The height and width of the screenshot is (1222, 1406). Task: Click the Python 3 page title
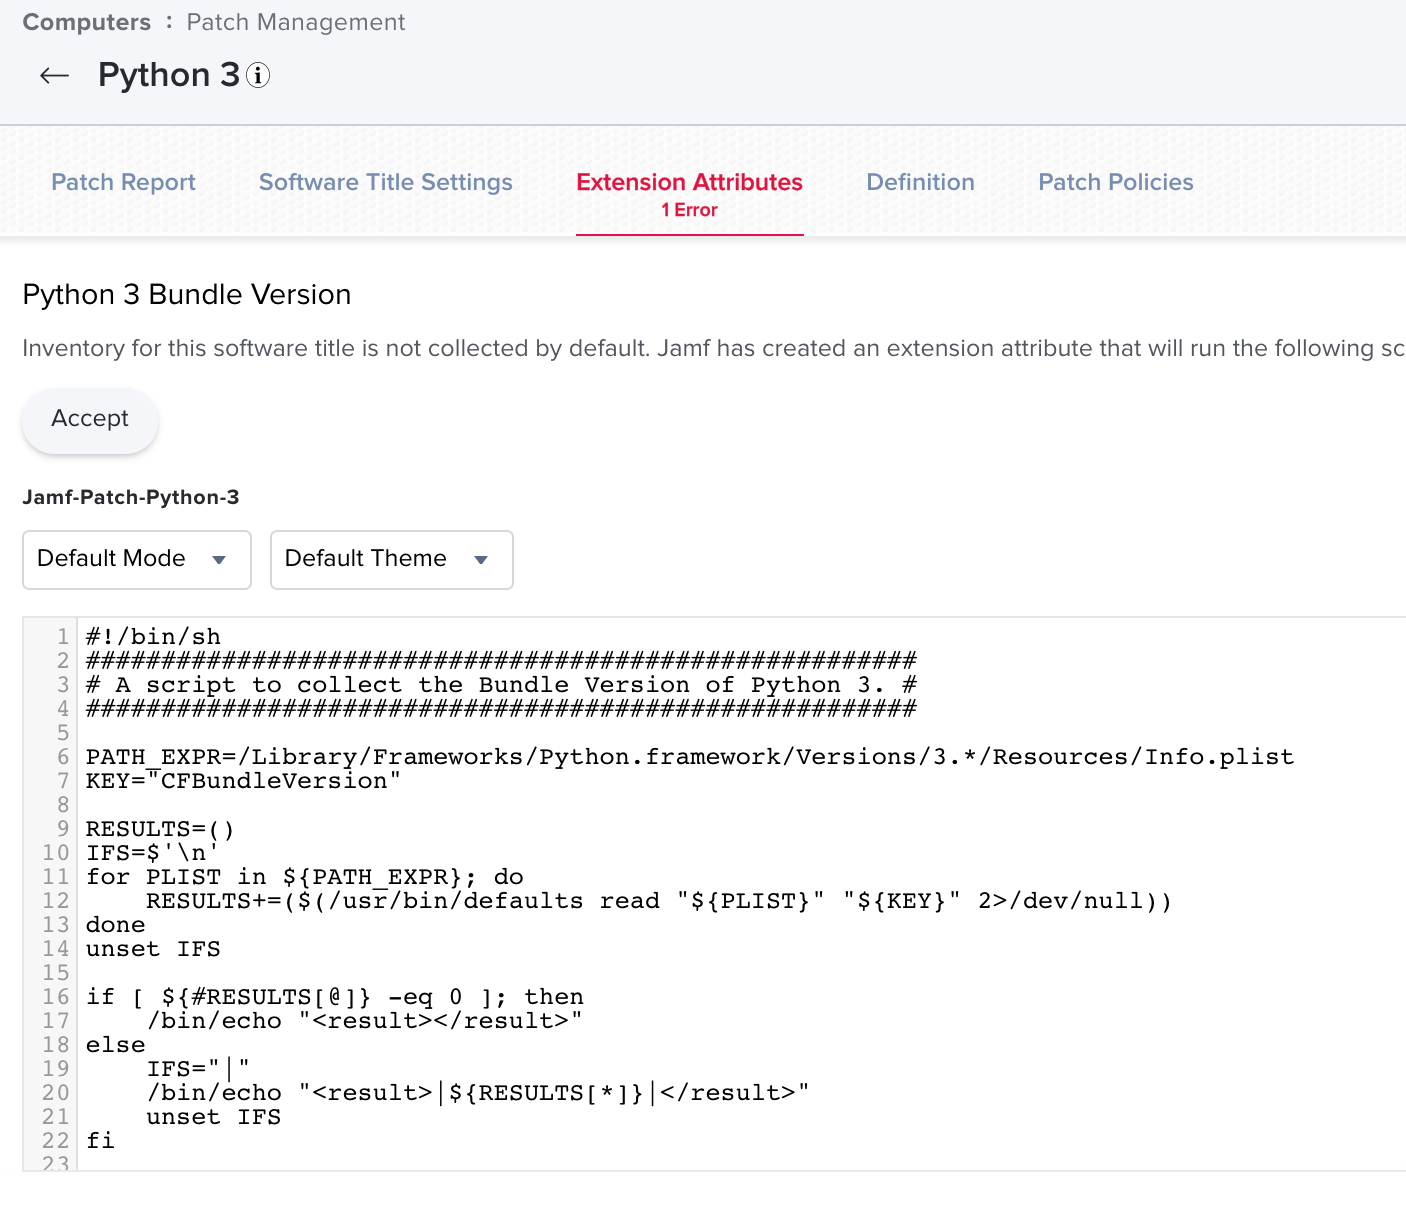coord(169,76)
